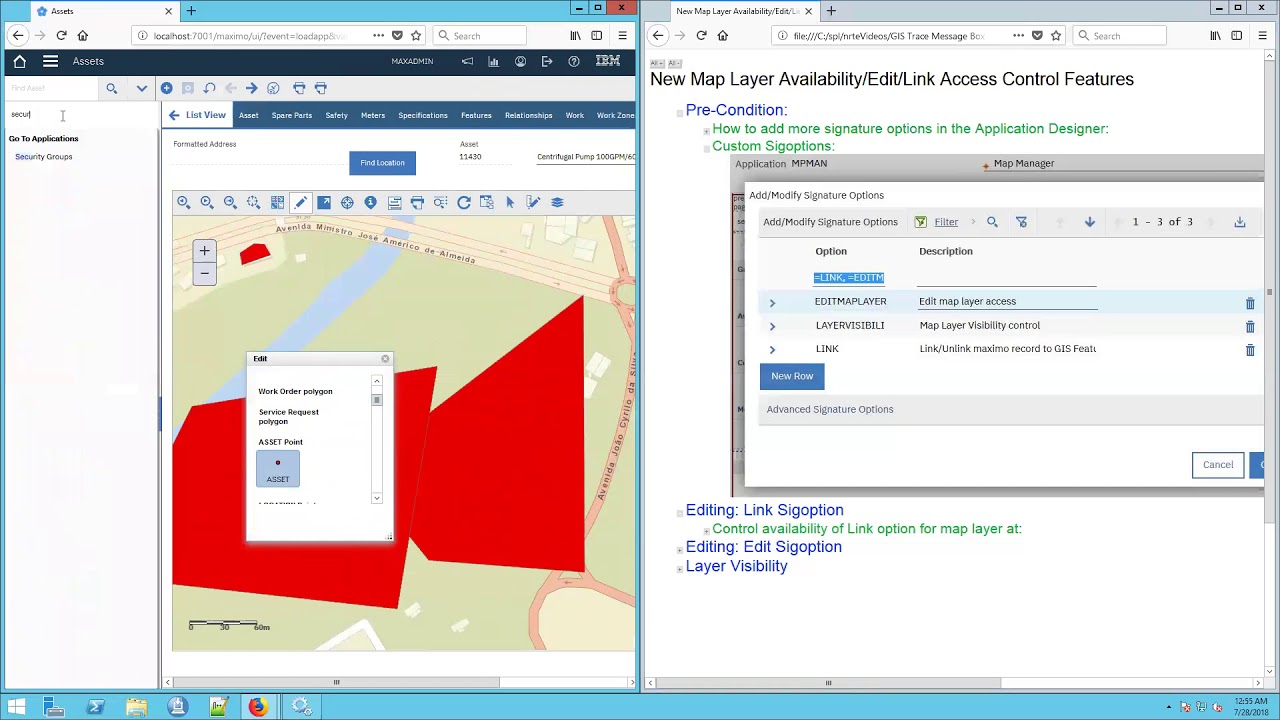Click the map info marker tool

point(370,202)
